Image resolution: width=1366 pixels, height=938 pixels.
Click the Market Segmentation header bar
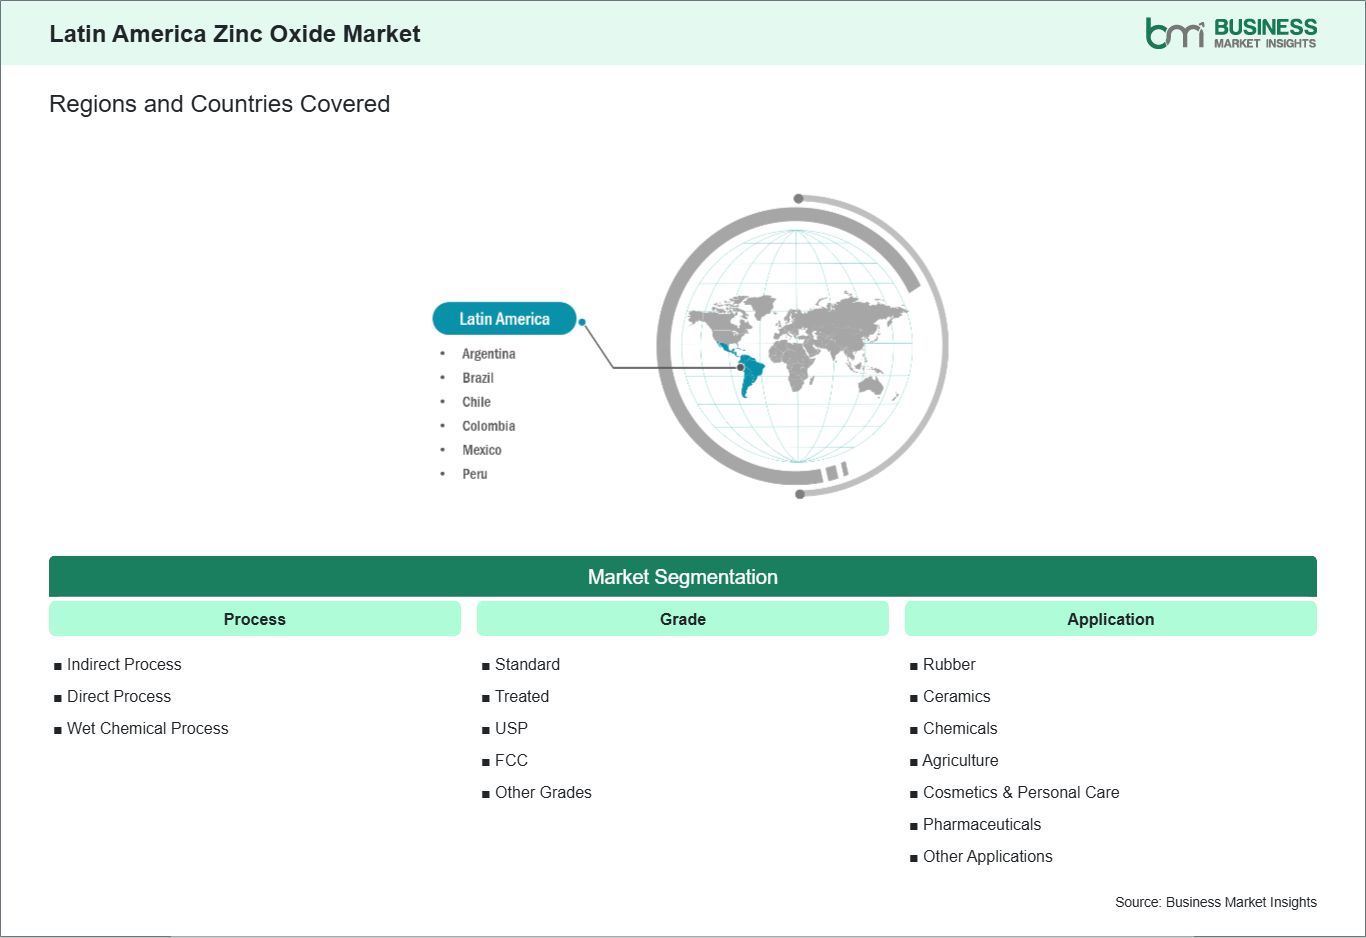pos(683,577)
